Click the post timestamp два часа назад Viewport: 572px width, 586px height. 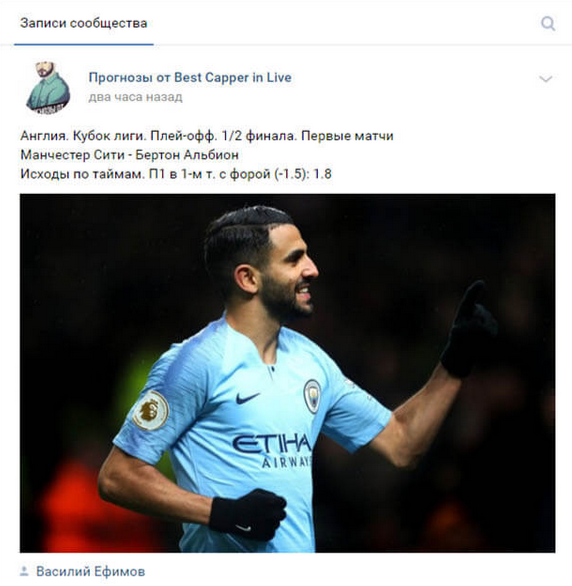click(x=135, y=97)
